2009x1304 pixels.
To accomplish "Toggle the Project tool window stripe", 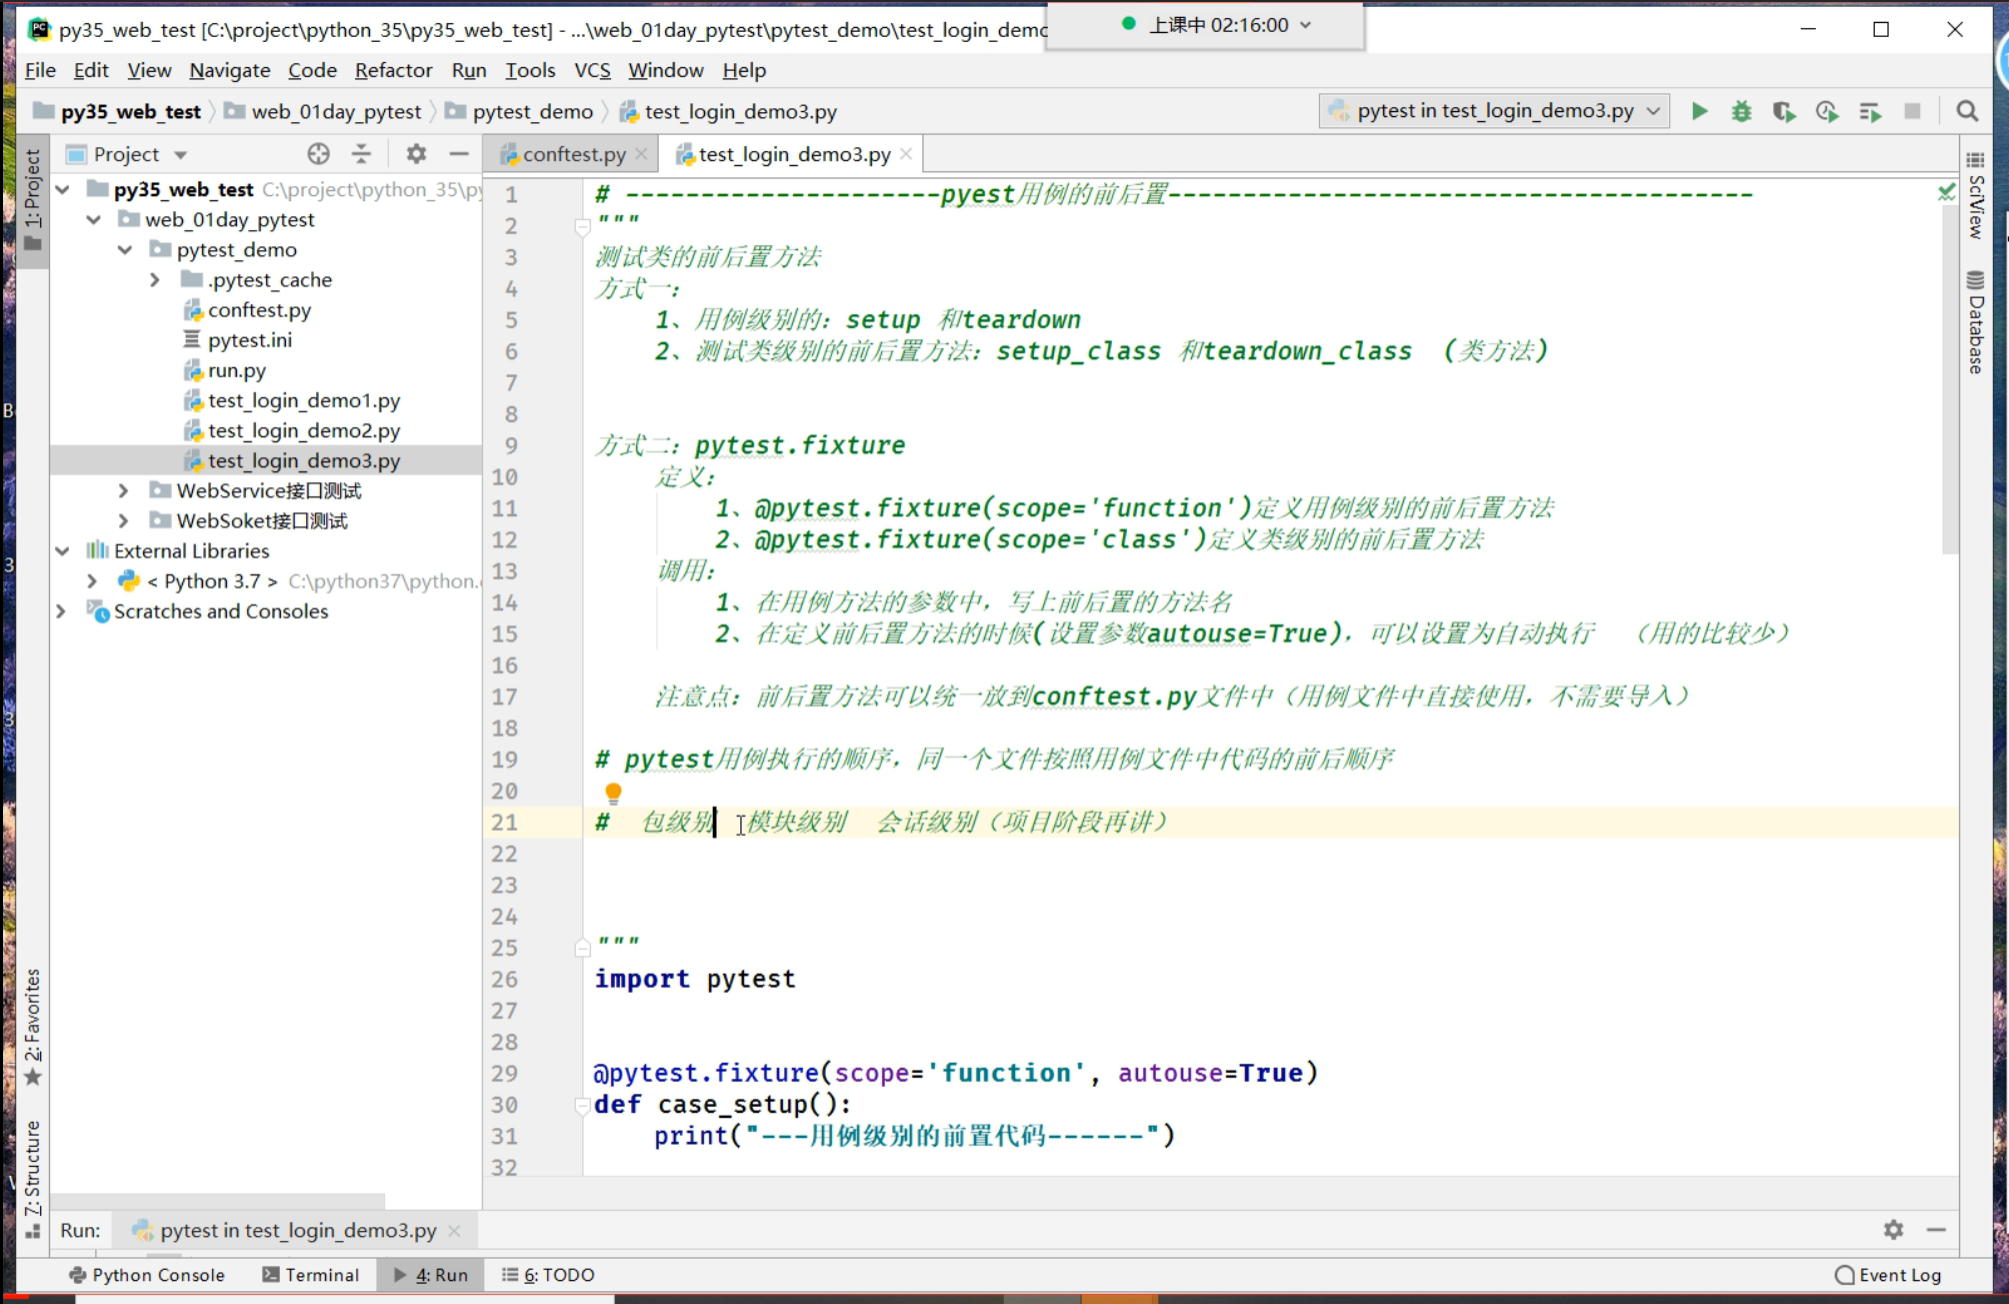I will tap(32, 200).
